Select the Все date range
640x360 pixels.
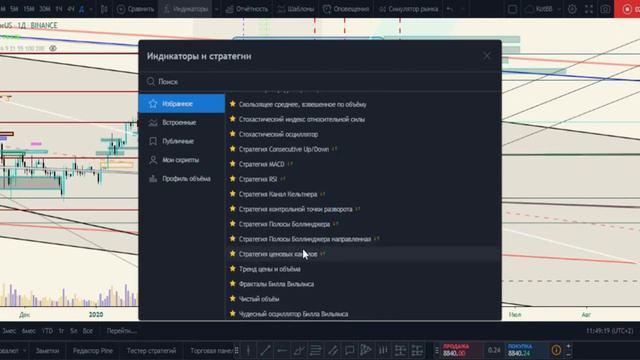(88, 331)
